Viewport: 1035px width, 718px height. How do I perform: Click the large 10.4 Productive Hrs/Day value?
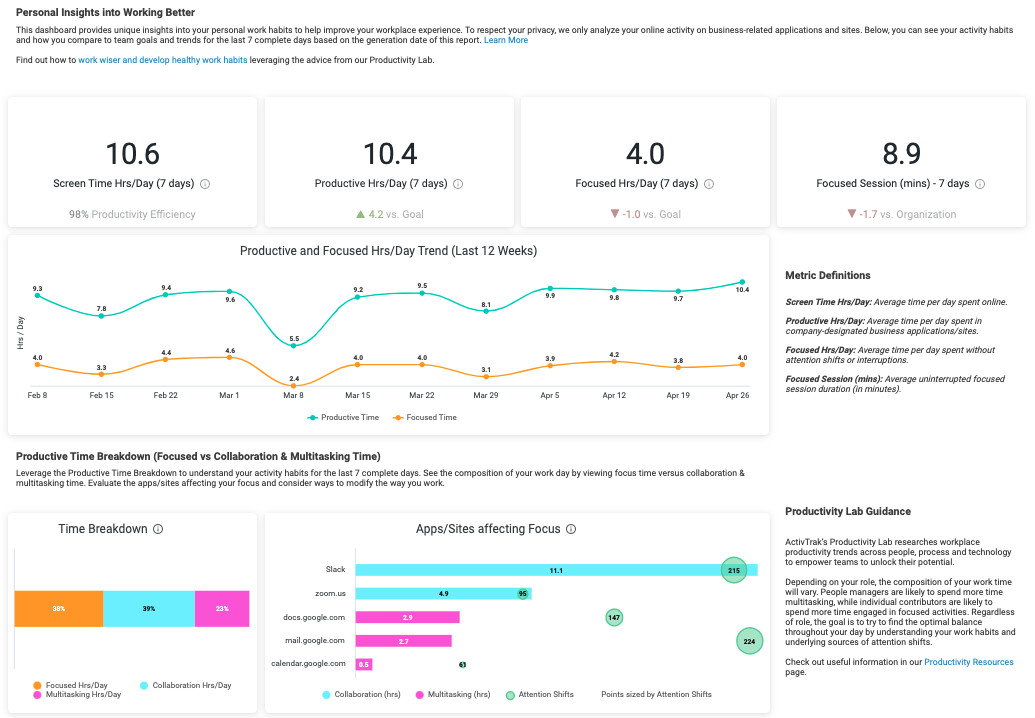tap(390, 154)
